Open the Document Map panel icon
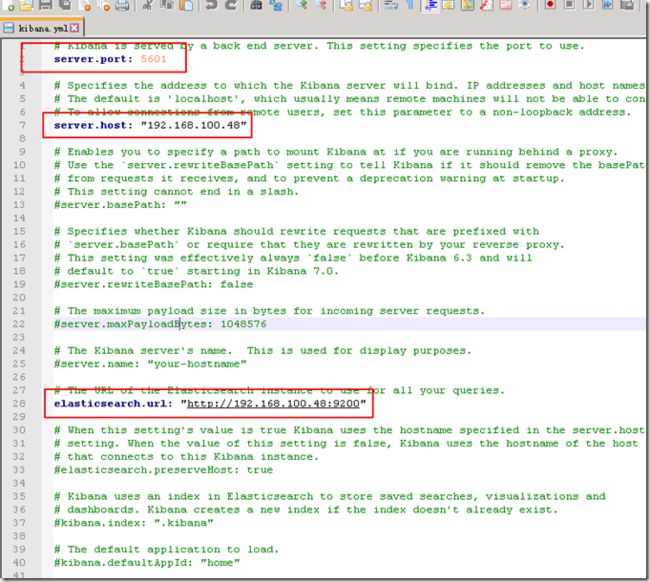Image resolution: width=650 pixels, height=582 pixels. 468,5
